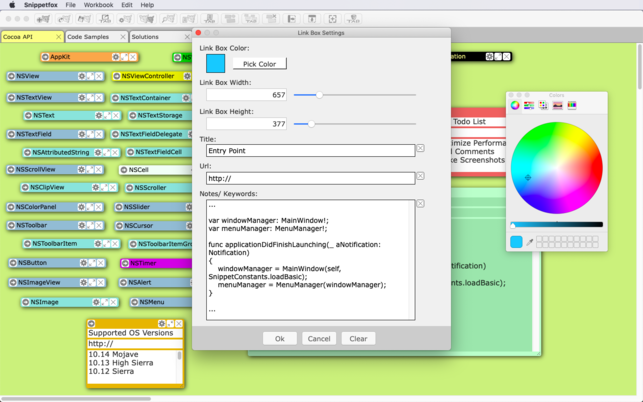Viewport: 643px width, 402px height.
Task: Open settings gear on the NSText box
Action: [x=98, y=116]
